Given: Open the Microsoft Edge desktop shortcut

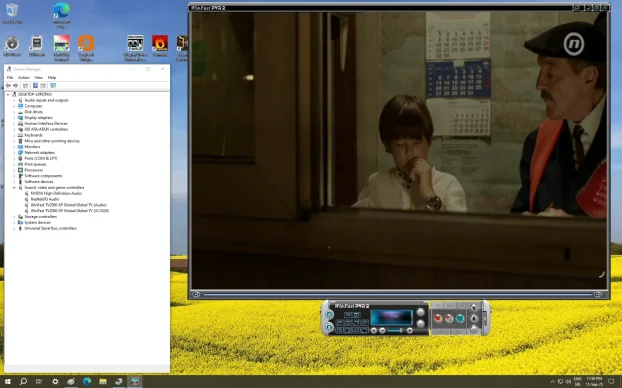Looking at the screenshot, I should pyautogui.click(x=61, y=15).
